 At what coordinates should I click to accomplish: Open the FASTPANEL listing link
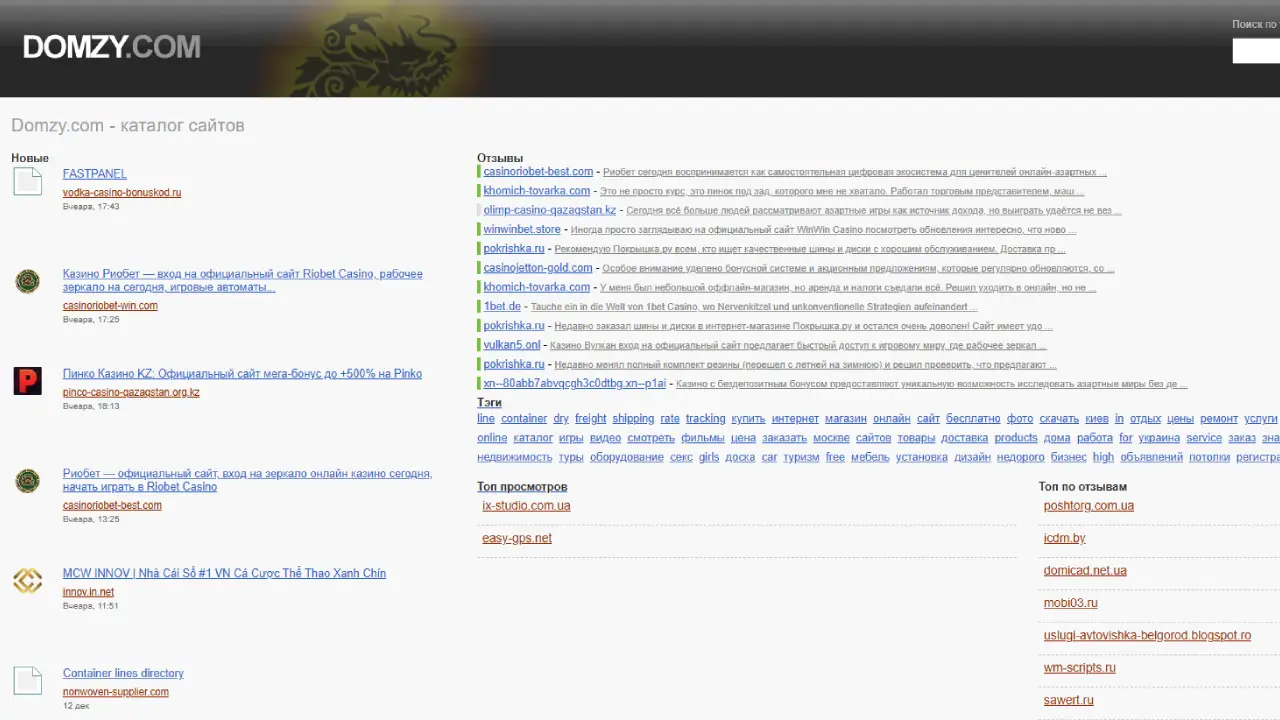tap(94, 174)
